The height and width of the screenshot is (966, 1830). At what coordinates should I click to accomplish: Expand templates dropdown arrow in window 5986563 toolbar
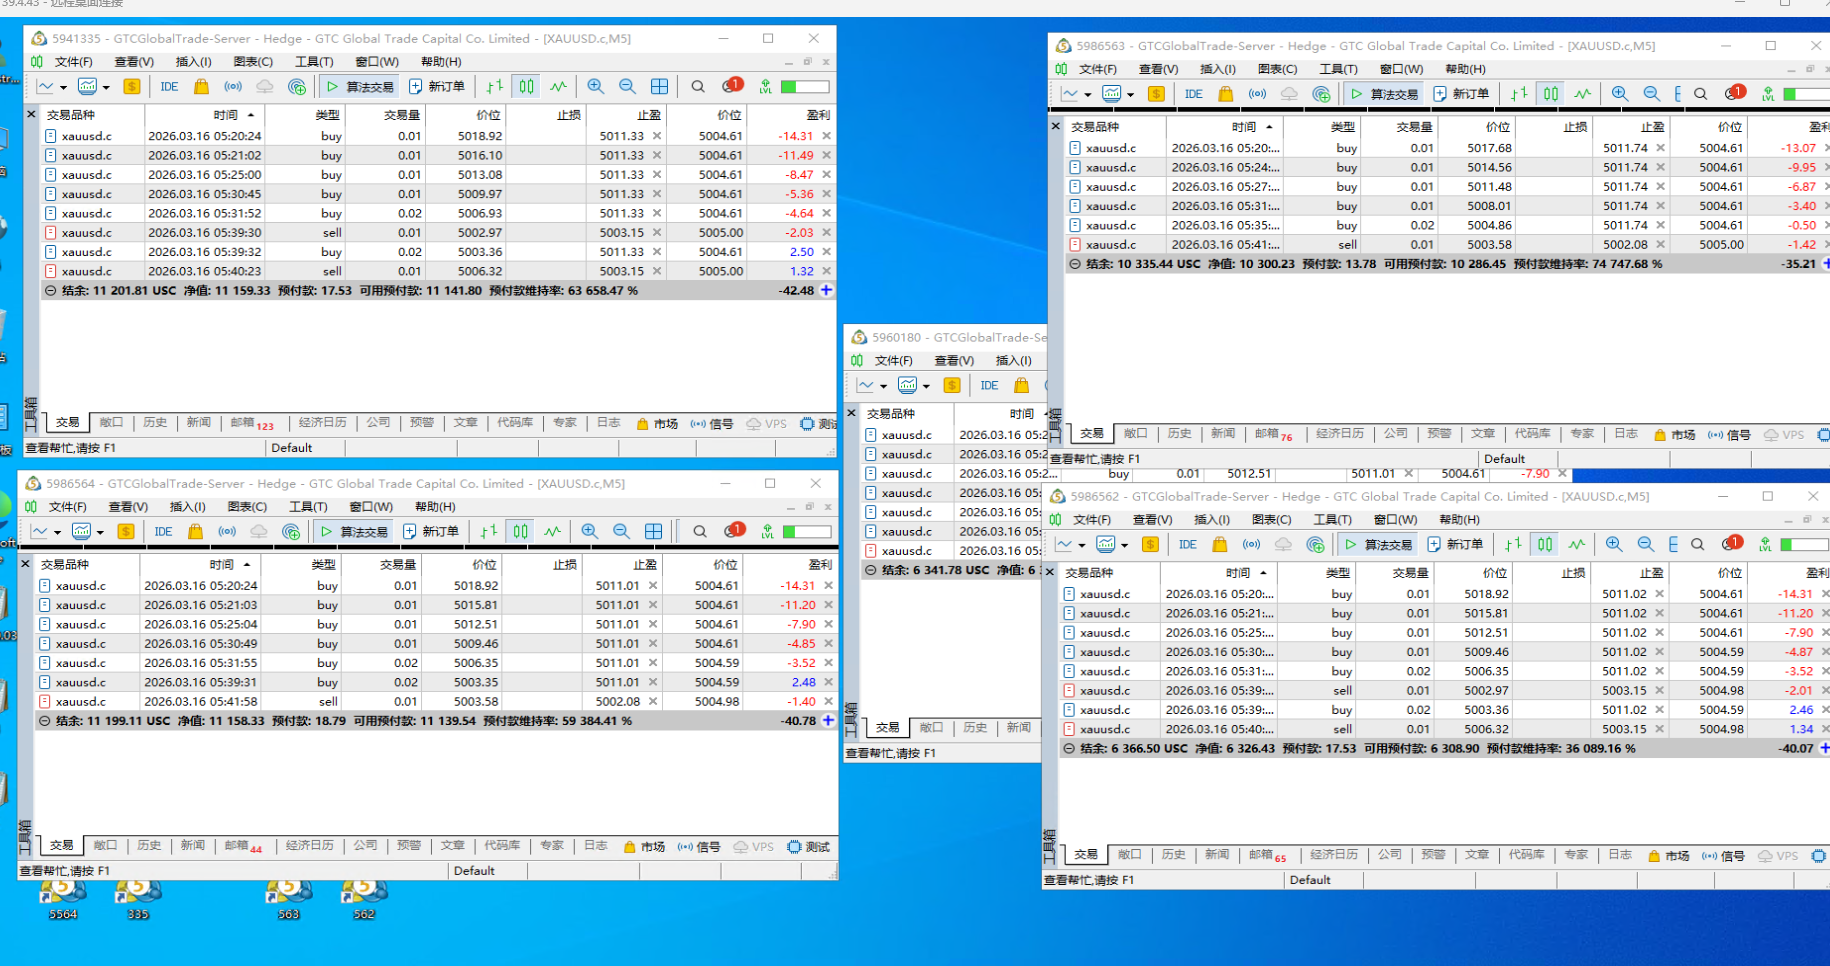click(1130, 95)
